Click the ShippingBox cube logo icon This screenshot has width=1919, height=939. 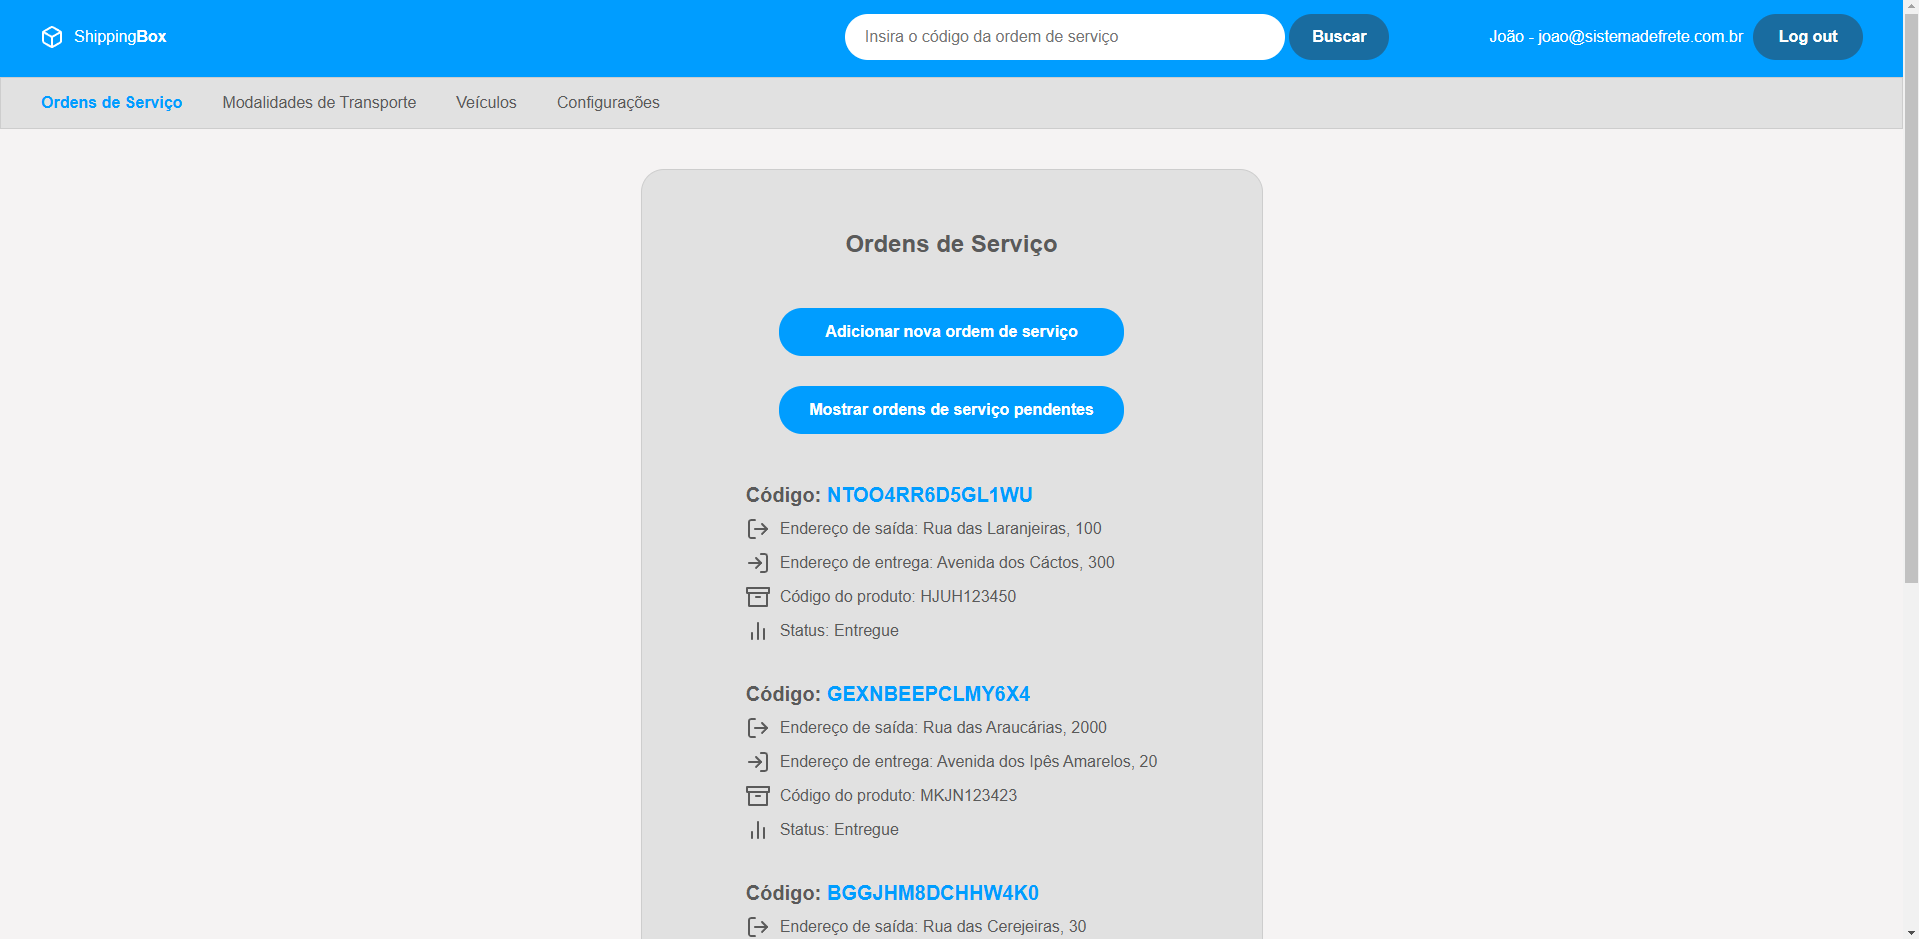(52, 36)
